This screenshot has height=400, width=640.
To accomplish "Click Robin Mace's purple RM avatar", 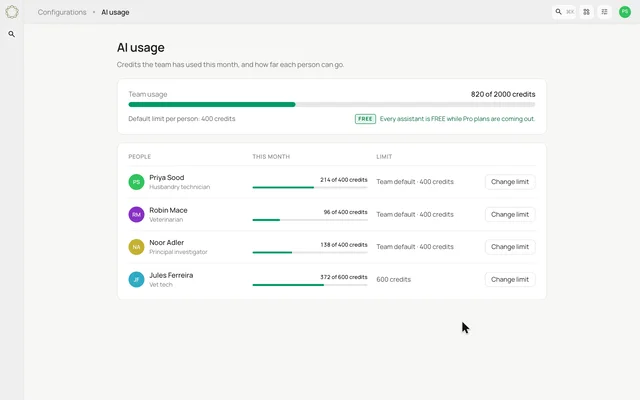I will [136, 214].
